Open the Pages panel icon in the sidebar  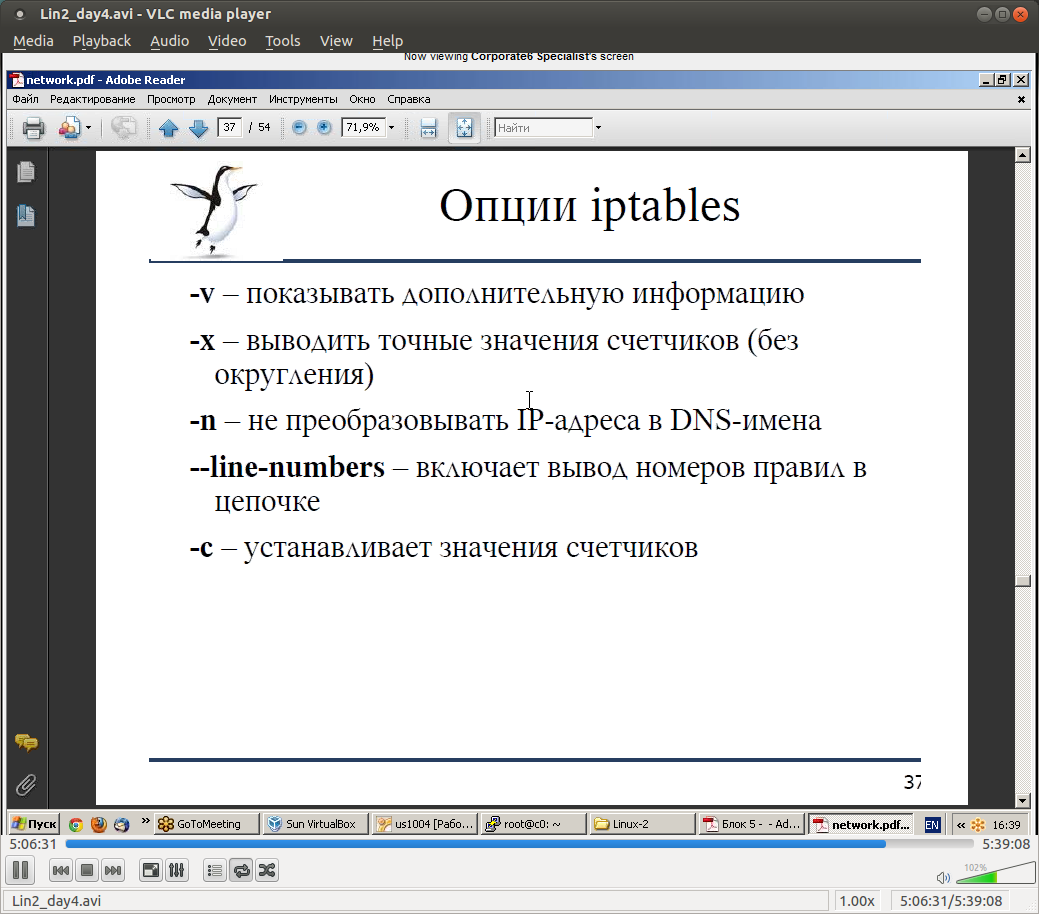pyautogui.click(x=26, y=172)
